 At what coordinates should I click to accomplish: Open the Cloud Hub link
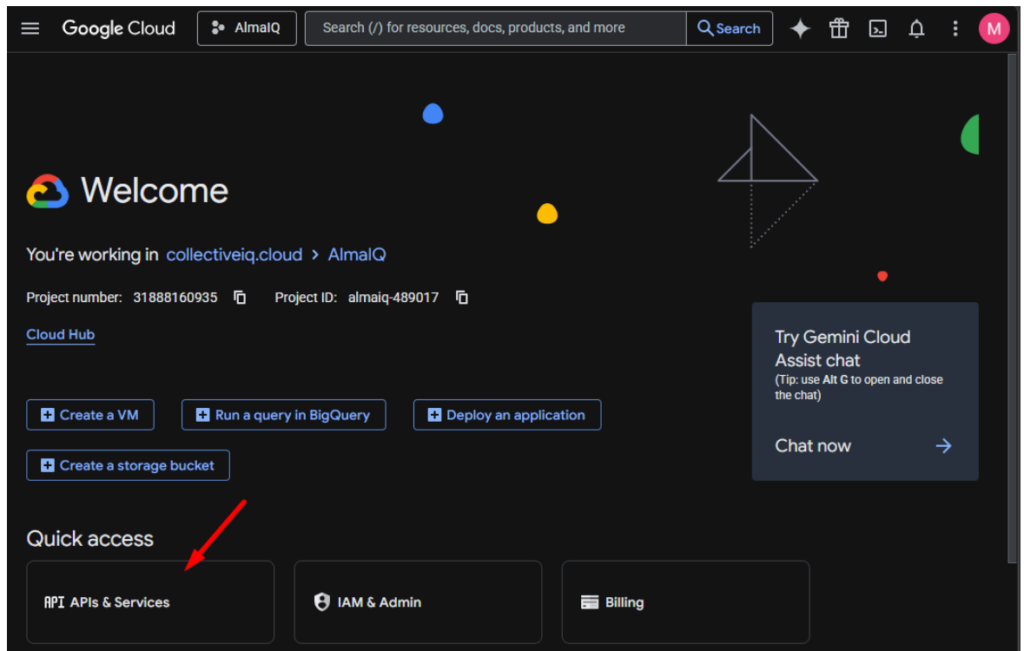pyautogui.click(x=60, y=334)
